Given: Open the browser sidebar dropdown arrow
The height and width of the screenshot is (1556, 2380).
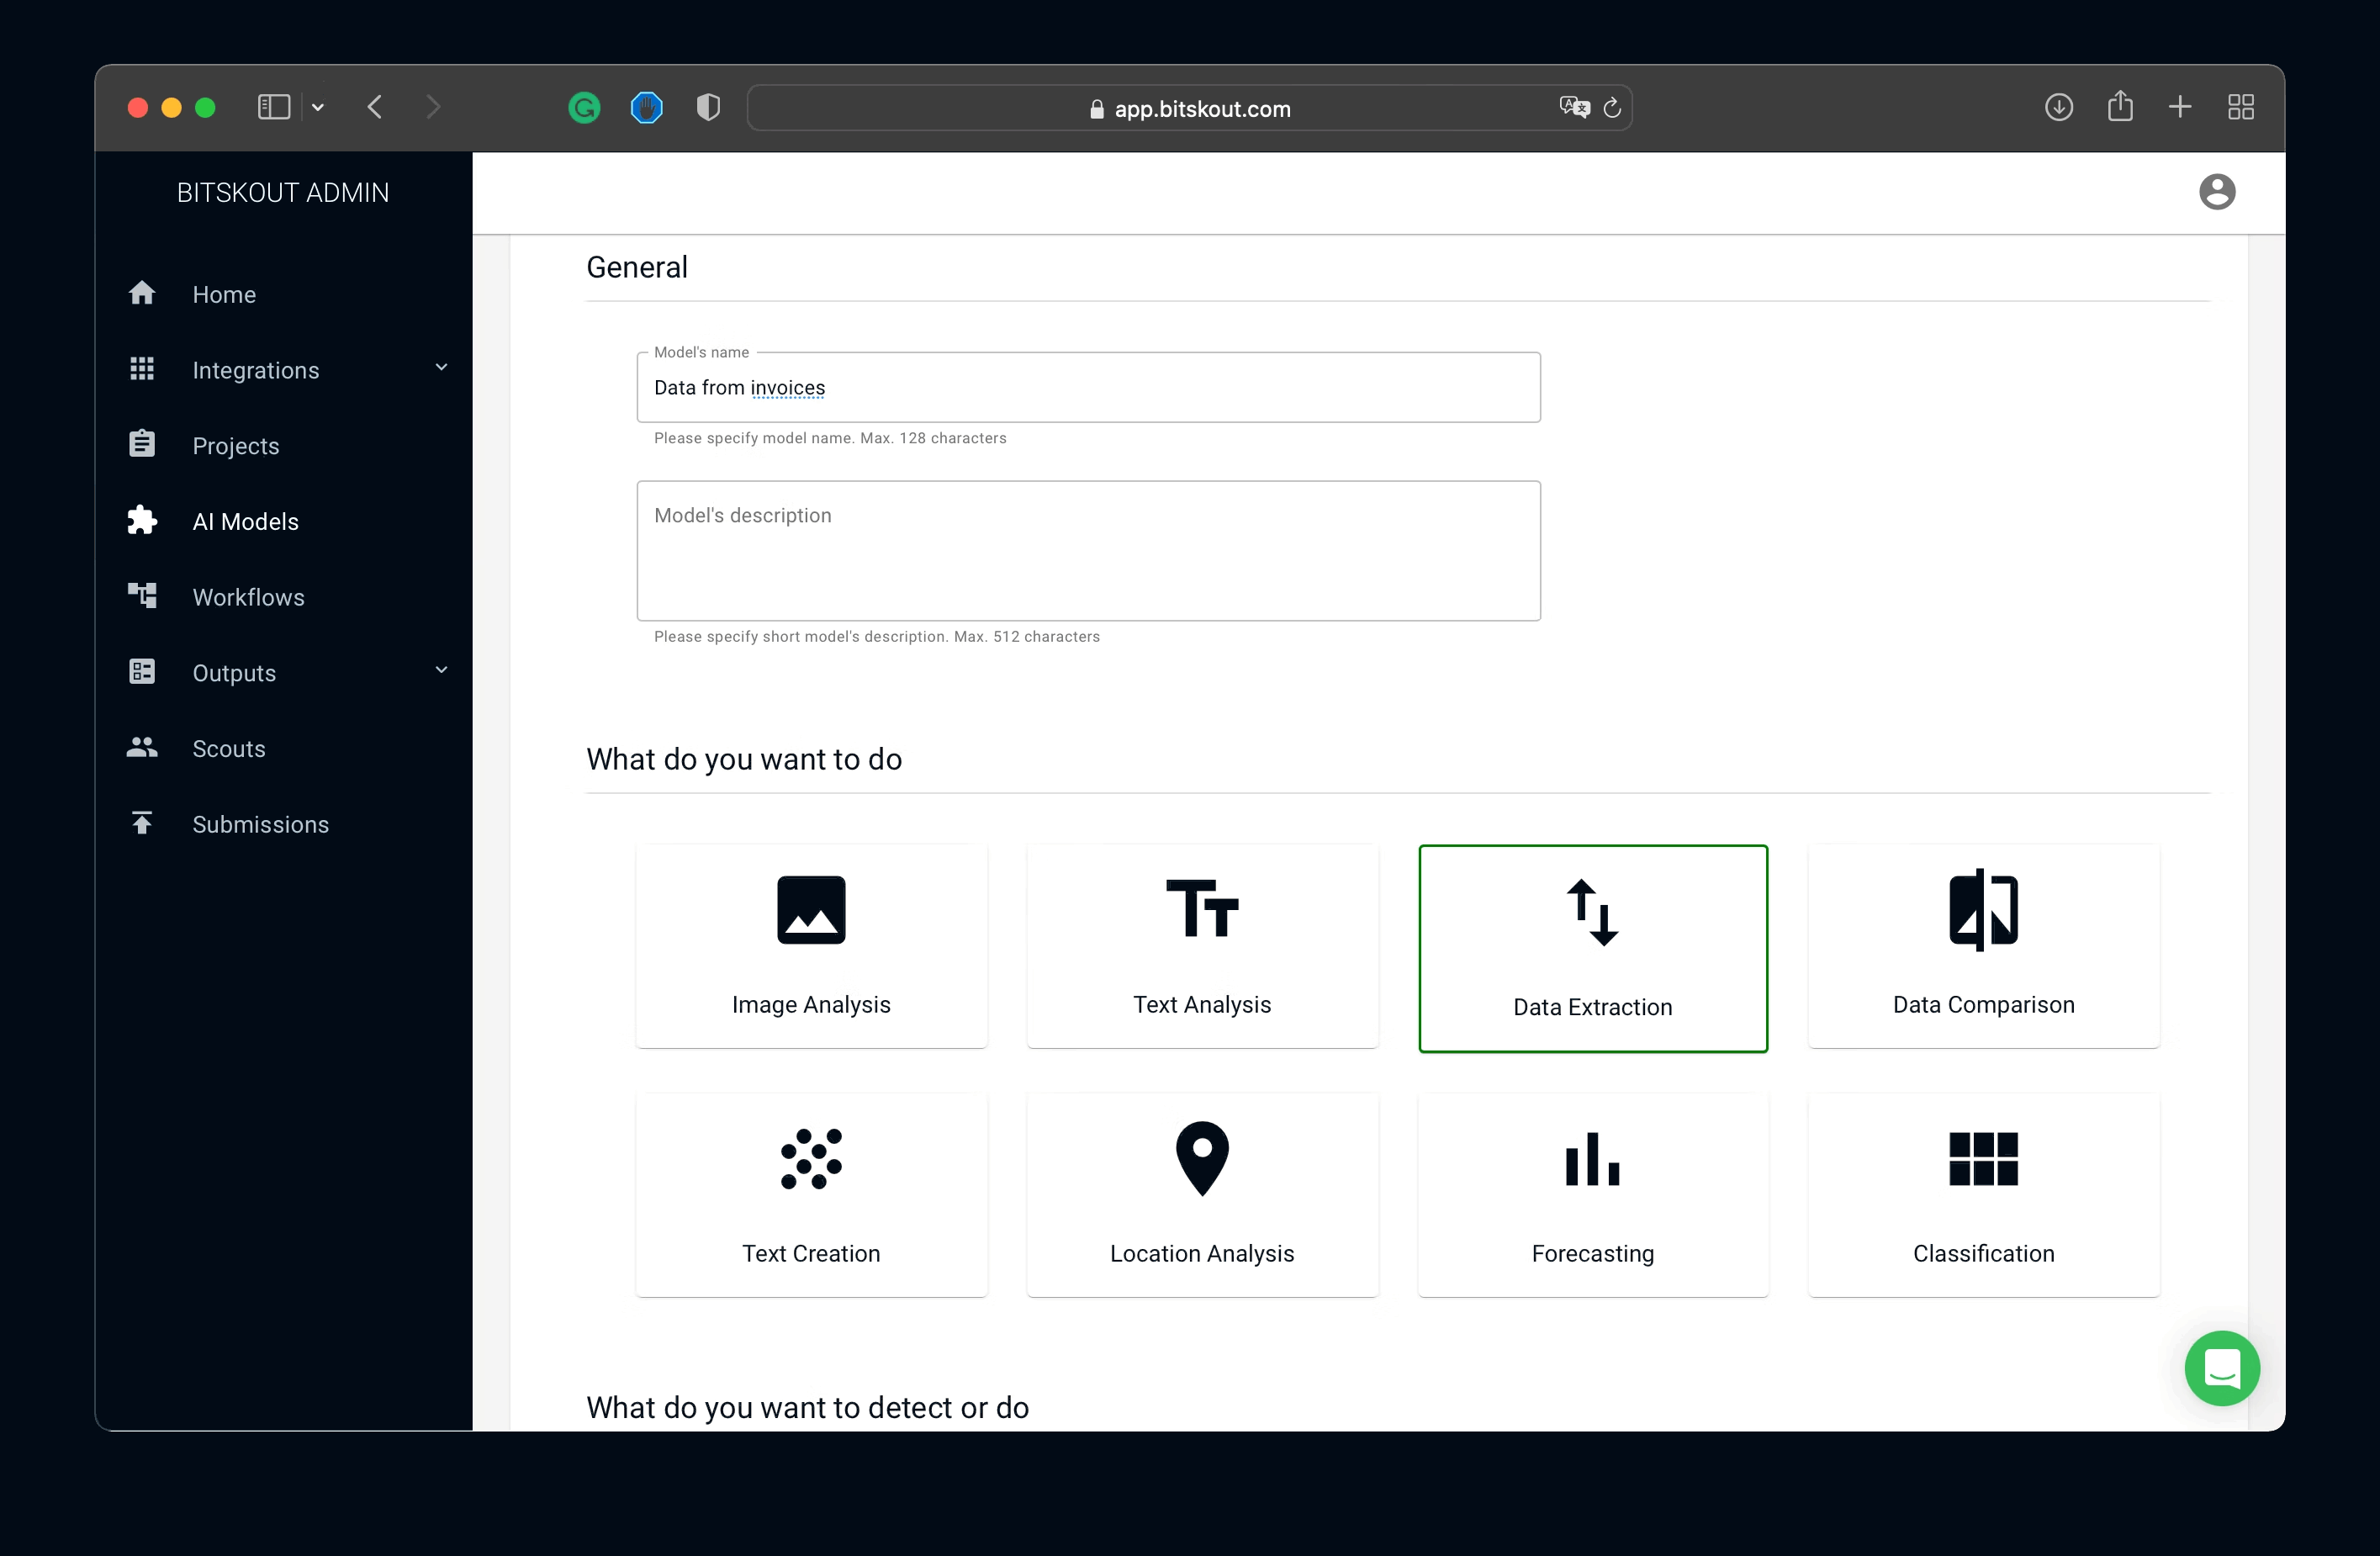Looking at the screenshot, I should [319, 107].
